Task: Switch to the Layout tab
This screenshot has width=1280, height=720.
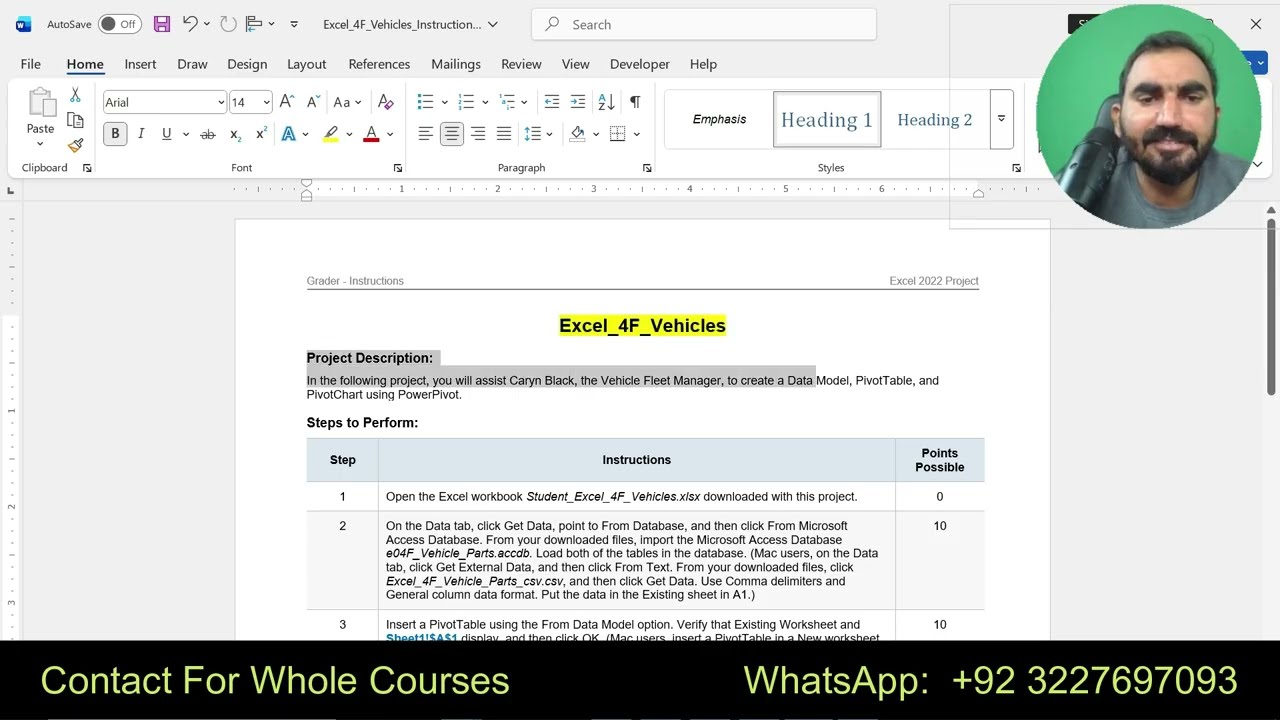Action: coord(307,64)
